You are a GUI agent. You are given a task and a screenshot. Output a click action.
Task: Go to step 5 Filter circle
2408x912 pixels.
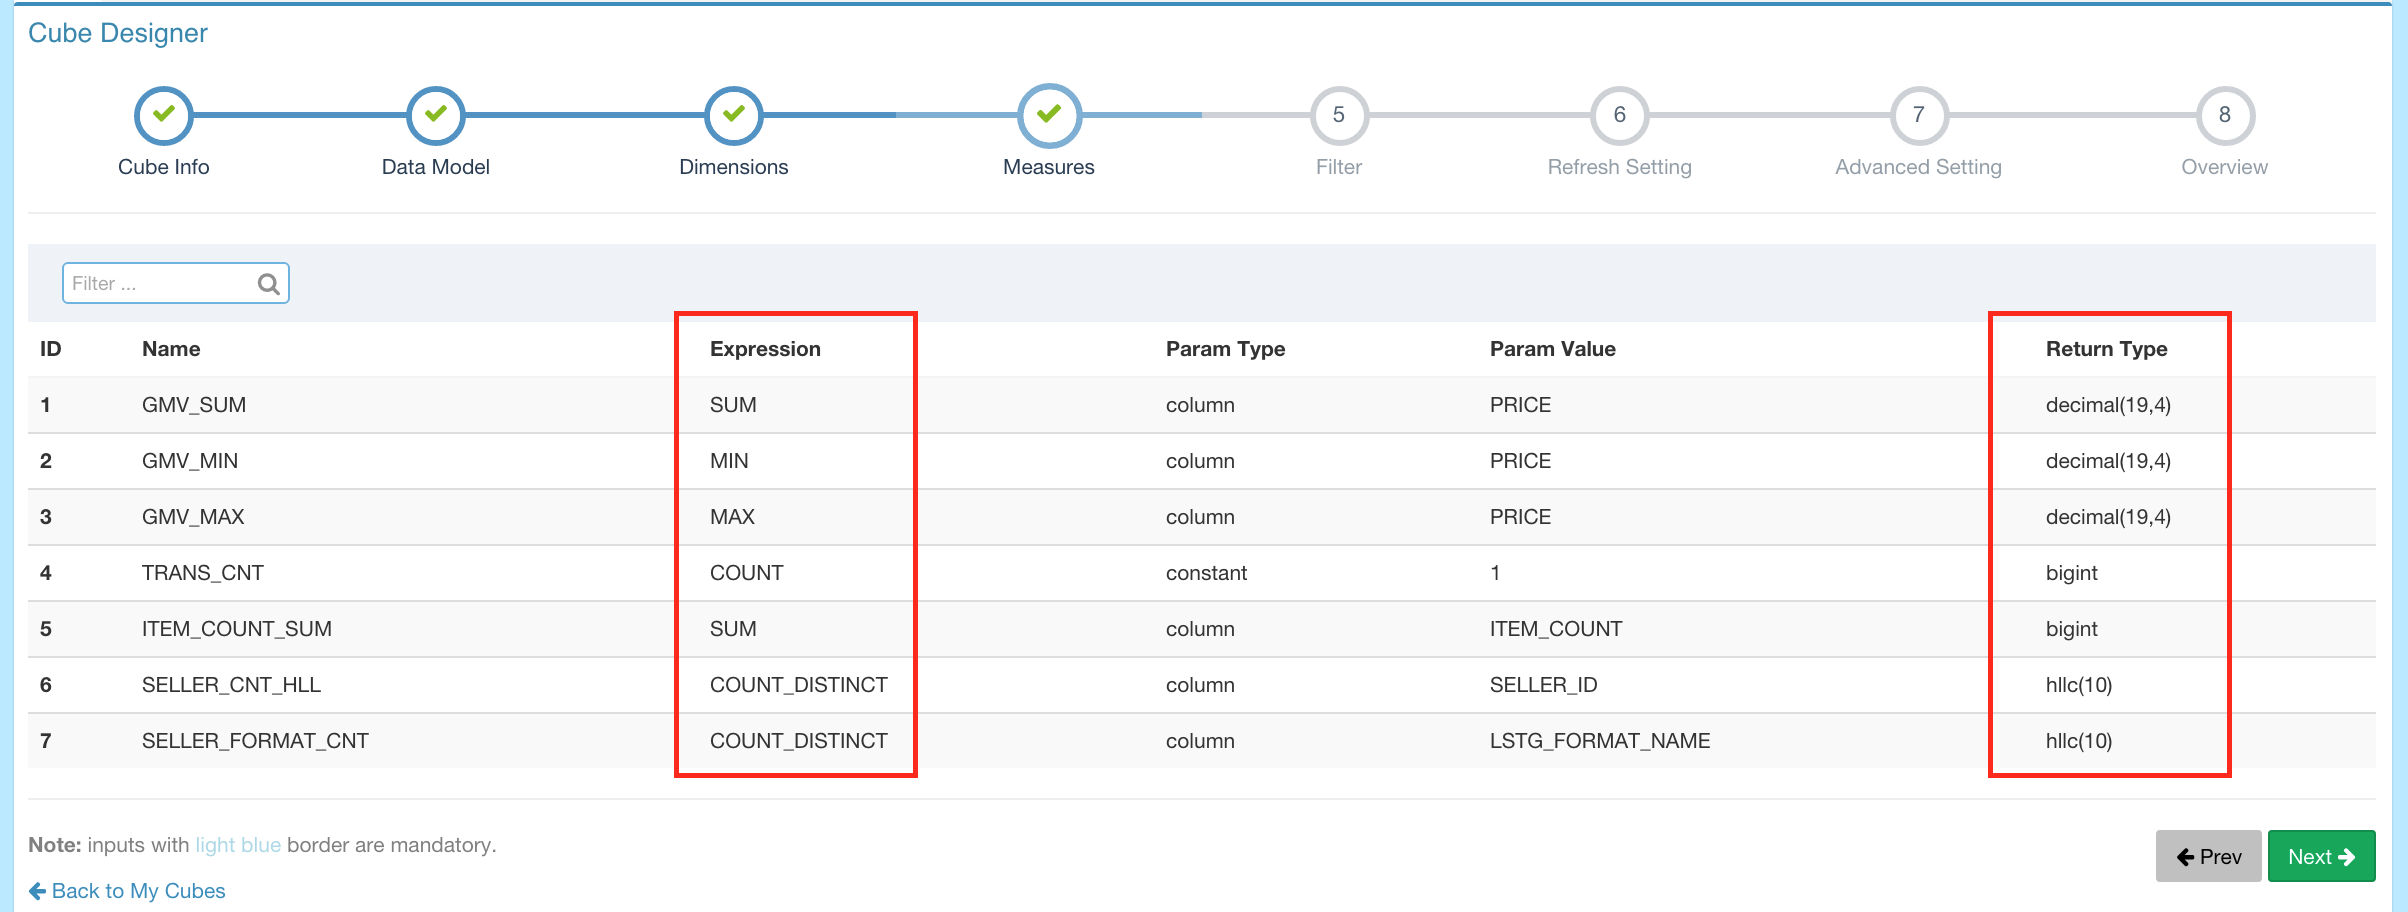1338,115
